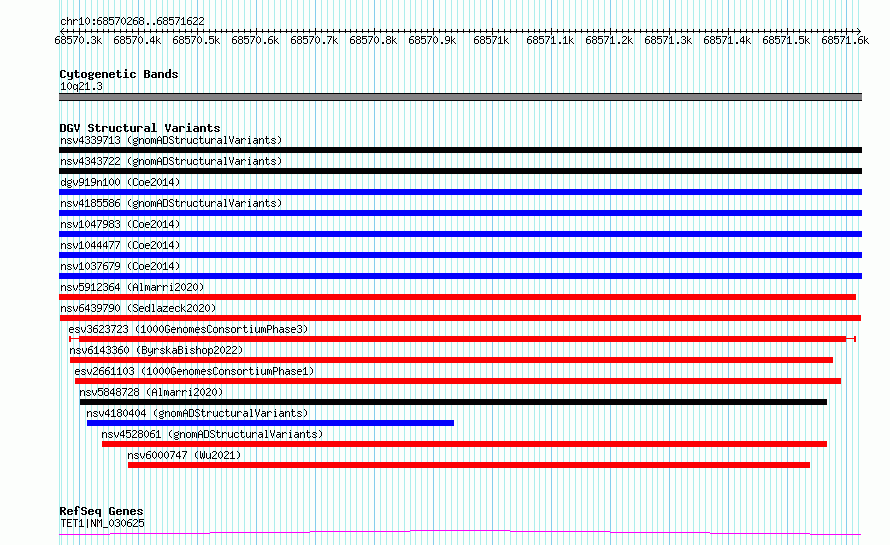Select the red bar under nsv6143360
Viewport: 890px width, 545px height.
coord(451,360)
